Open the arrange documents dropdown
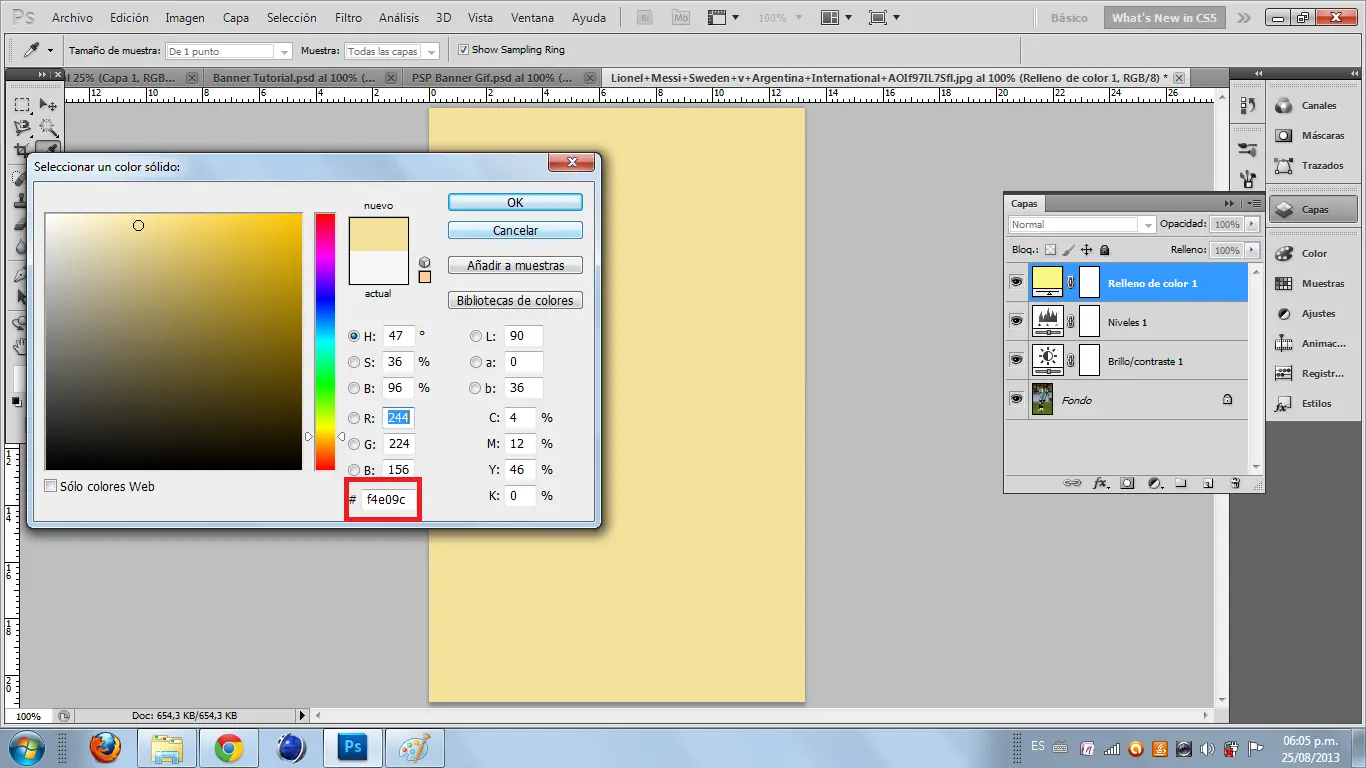 point(835,18)
